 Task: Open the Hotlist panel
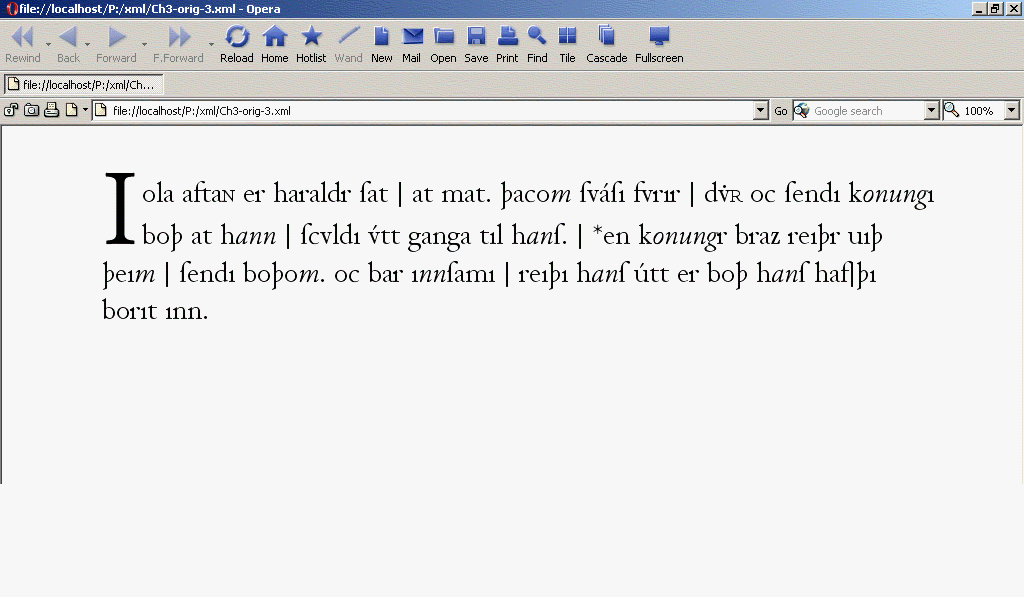(x=311, y=45)
